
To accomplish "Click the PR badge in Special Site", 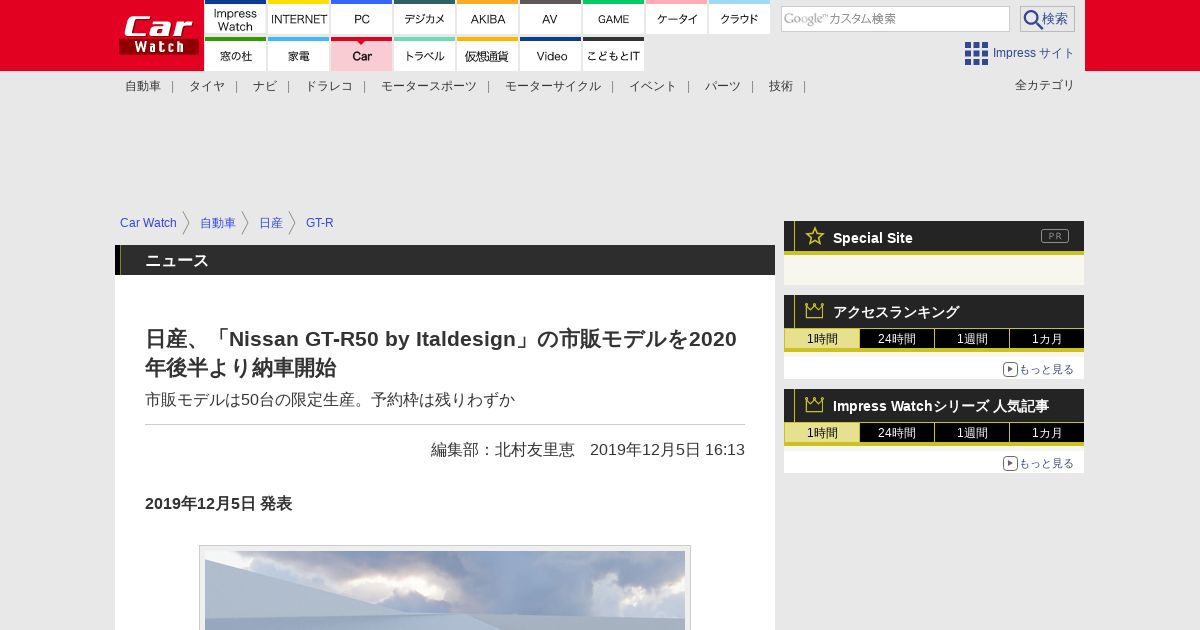I will point(1055,236).
